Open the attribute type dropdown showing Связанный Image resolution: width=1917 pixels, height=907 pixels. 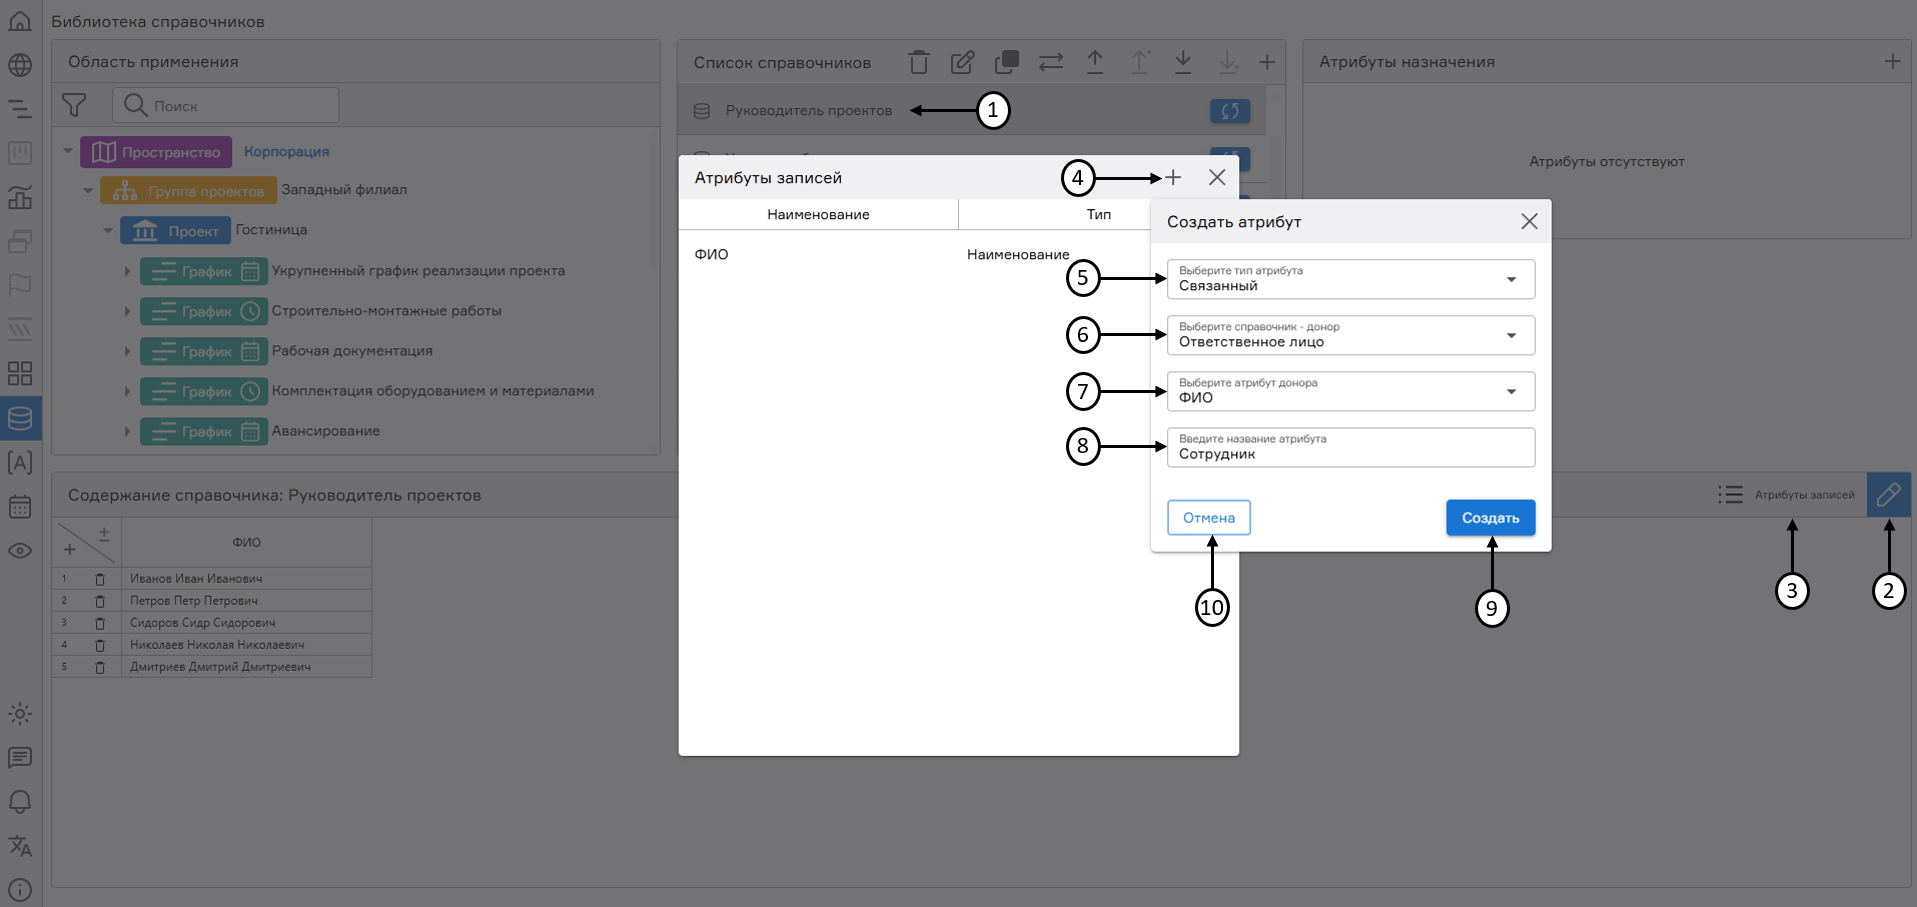pyautogui.click(x=1350, y=279)
